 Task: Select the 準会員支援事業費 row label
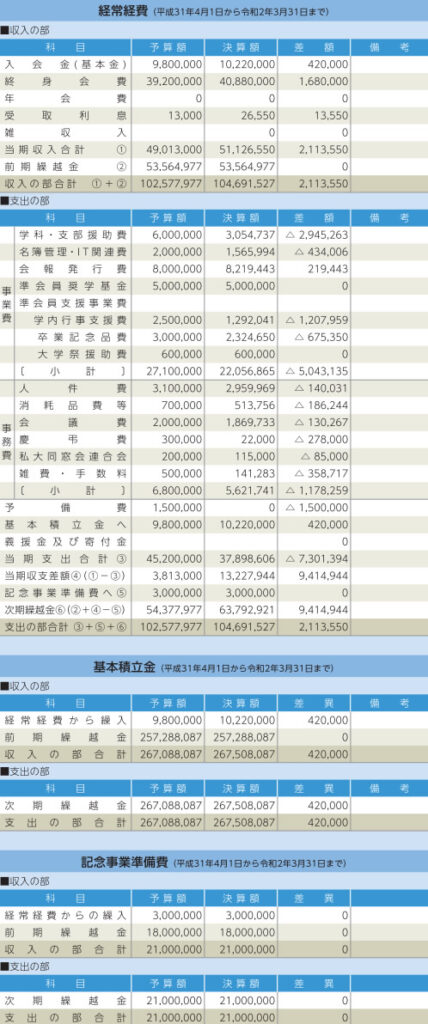pos(73,303)
